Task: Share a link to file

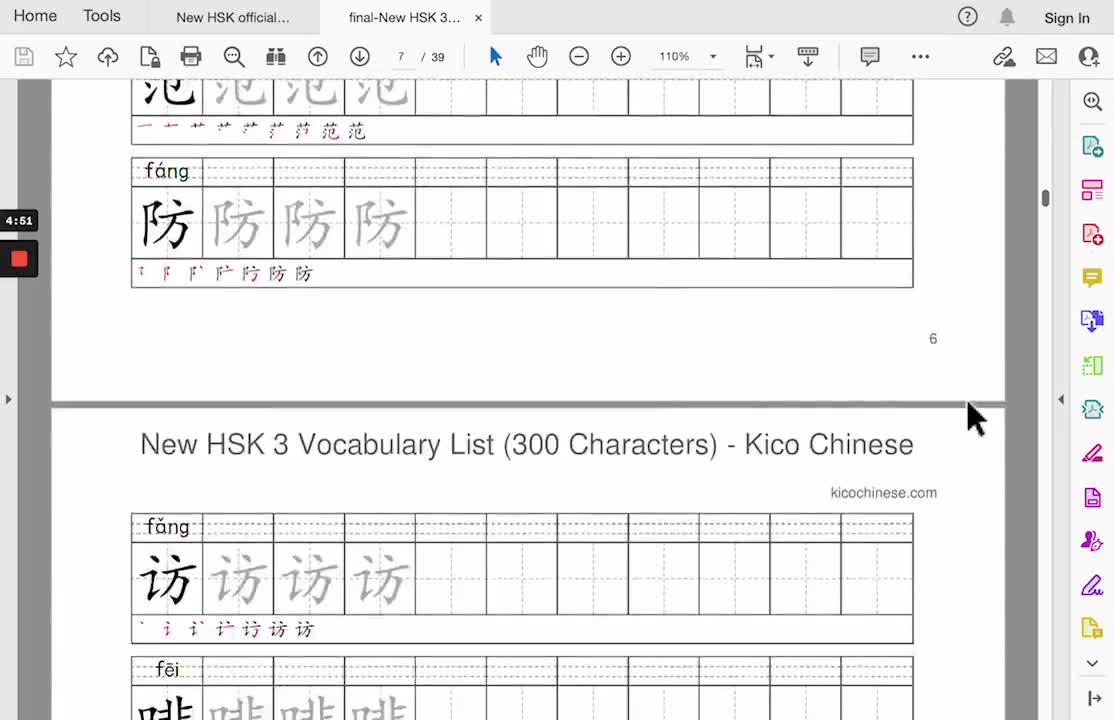Action: click(x=1004, y=56)
